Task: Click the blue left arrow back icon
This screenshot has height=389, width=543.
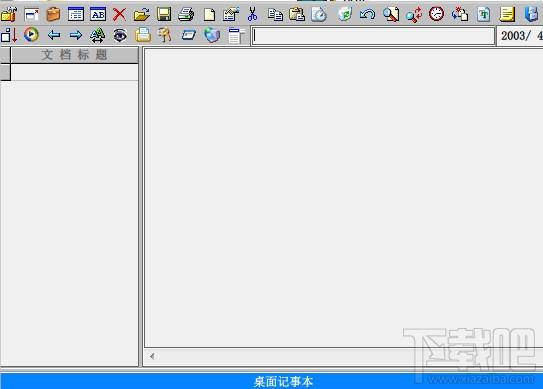Action: (54, 35)
